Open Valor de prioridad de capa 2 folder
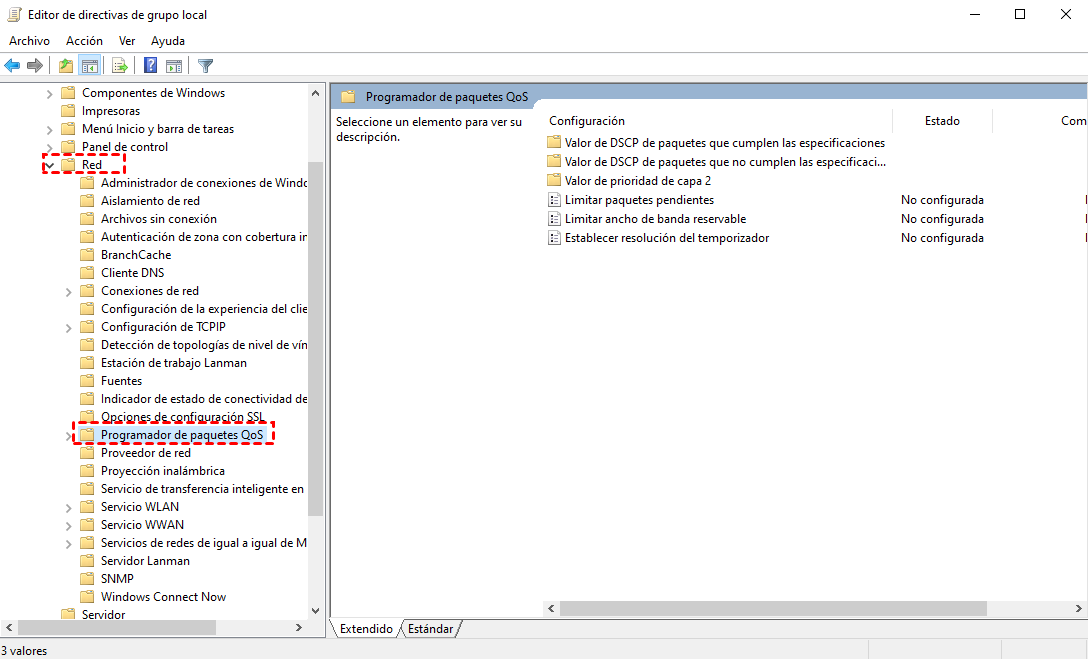Screen dimensions: 1088x659 637,181
